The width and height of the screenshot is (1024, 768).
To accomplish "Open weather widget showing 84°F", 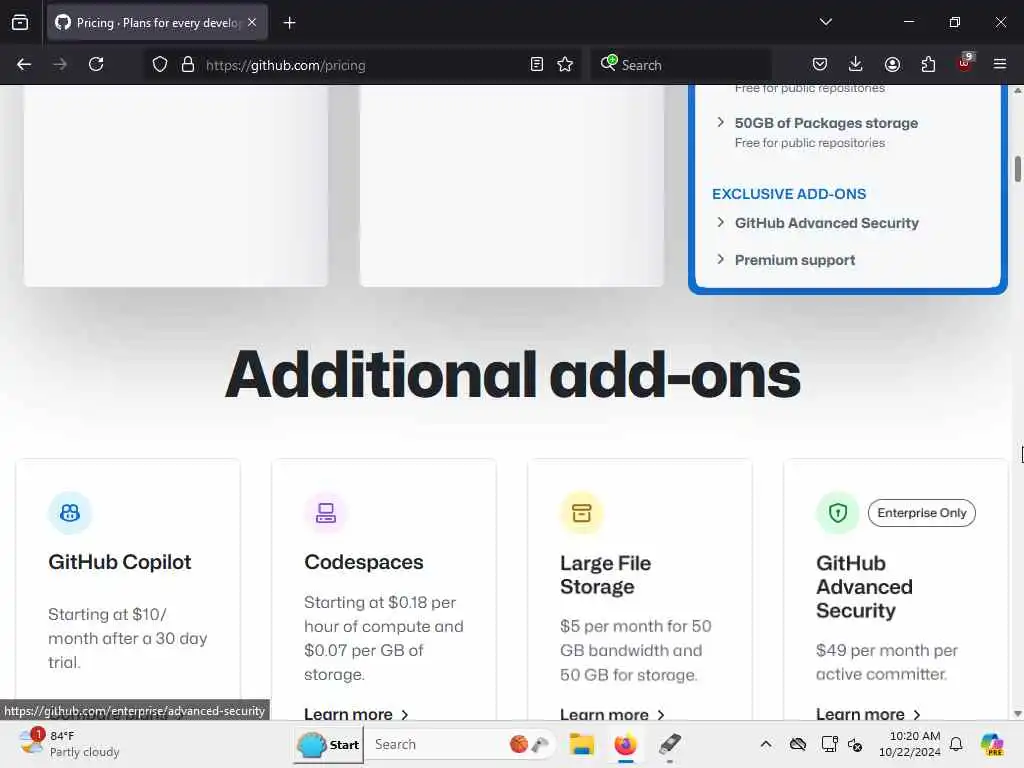I will coord(69,744).
